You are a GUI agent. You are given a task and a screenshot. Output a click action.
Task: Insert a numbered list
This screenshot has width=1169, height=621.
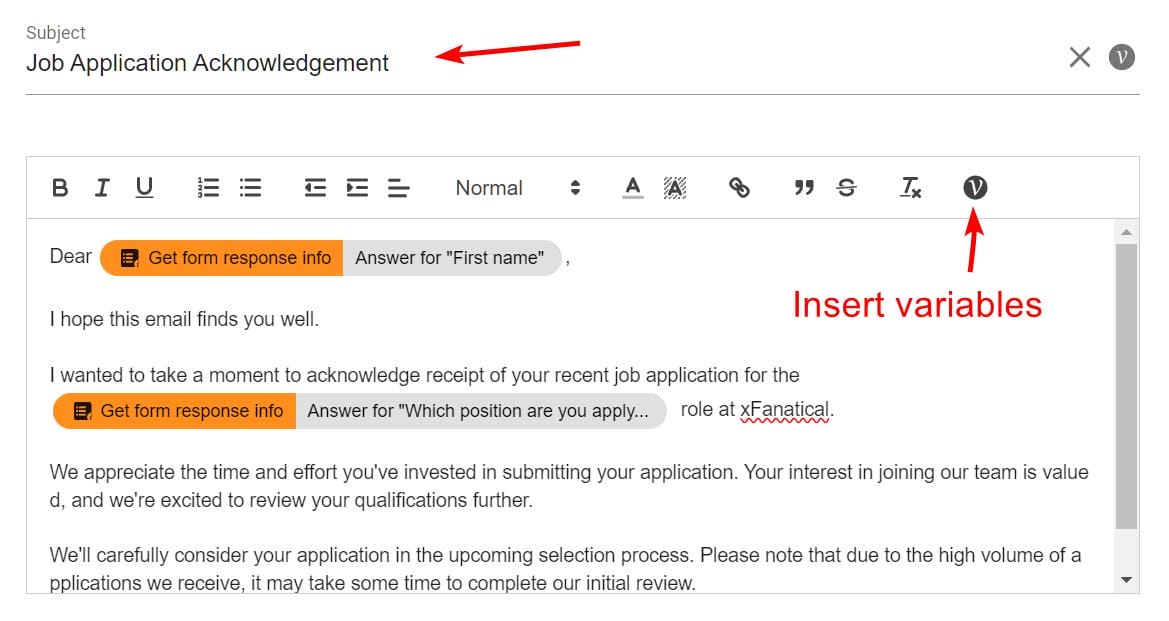209,188
